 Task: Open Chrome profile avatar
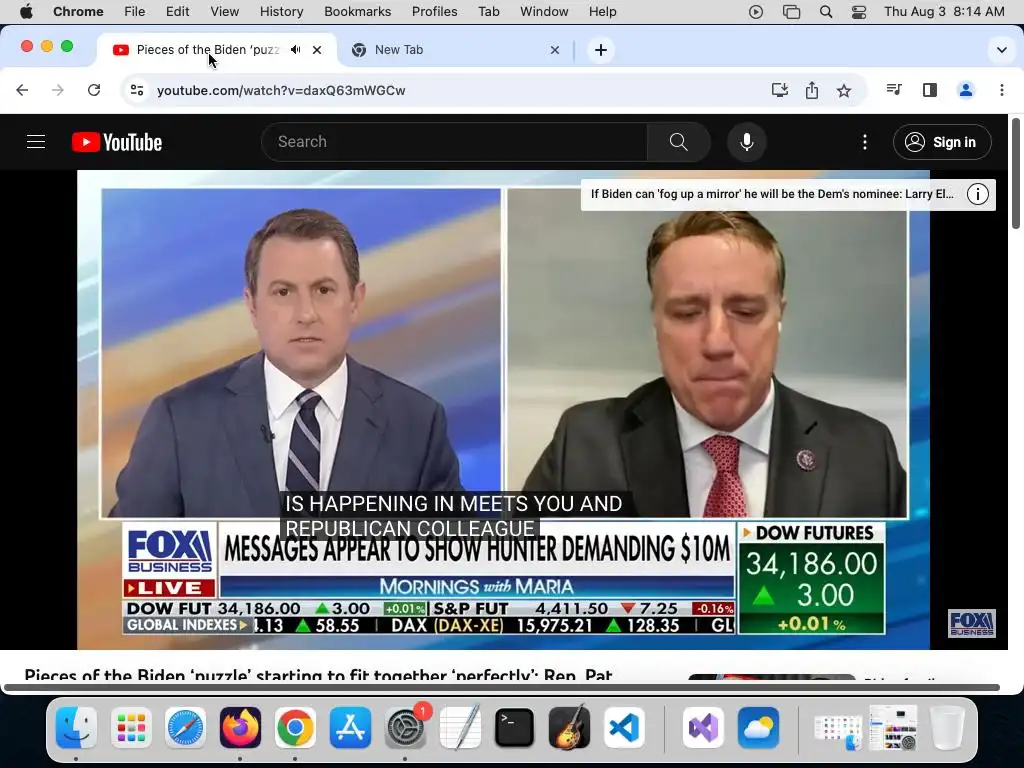pyautogui.click(x=966, y=90)
